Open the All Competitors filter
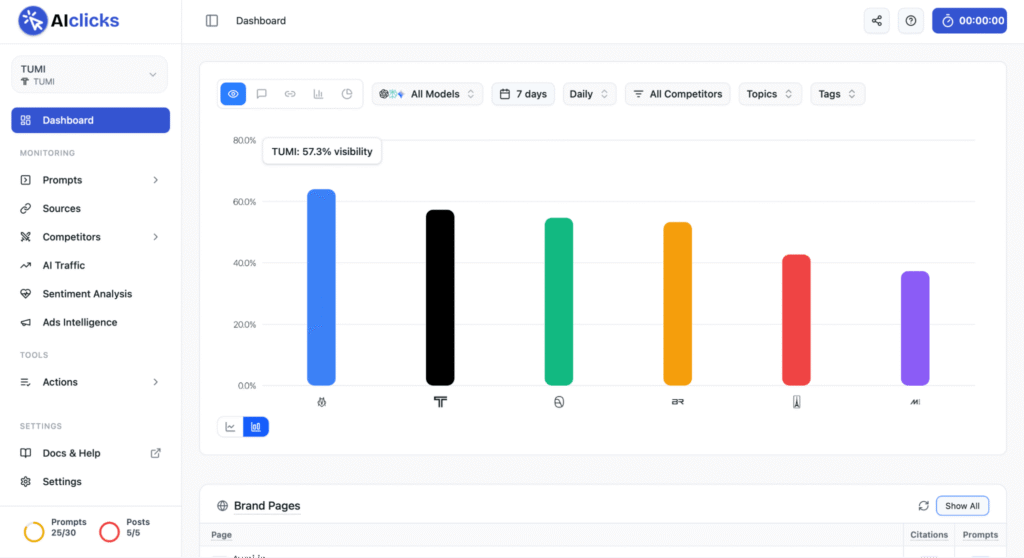The height and width of the screenshot is (558, 1024). point(677,94)
